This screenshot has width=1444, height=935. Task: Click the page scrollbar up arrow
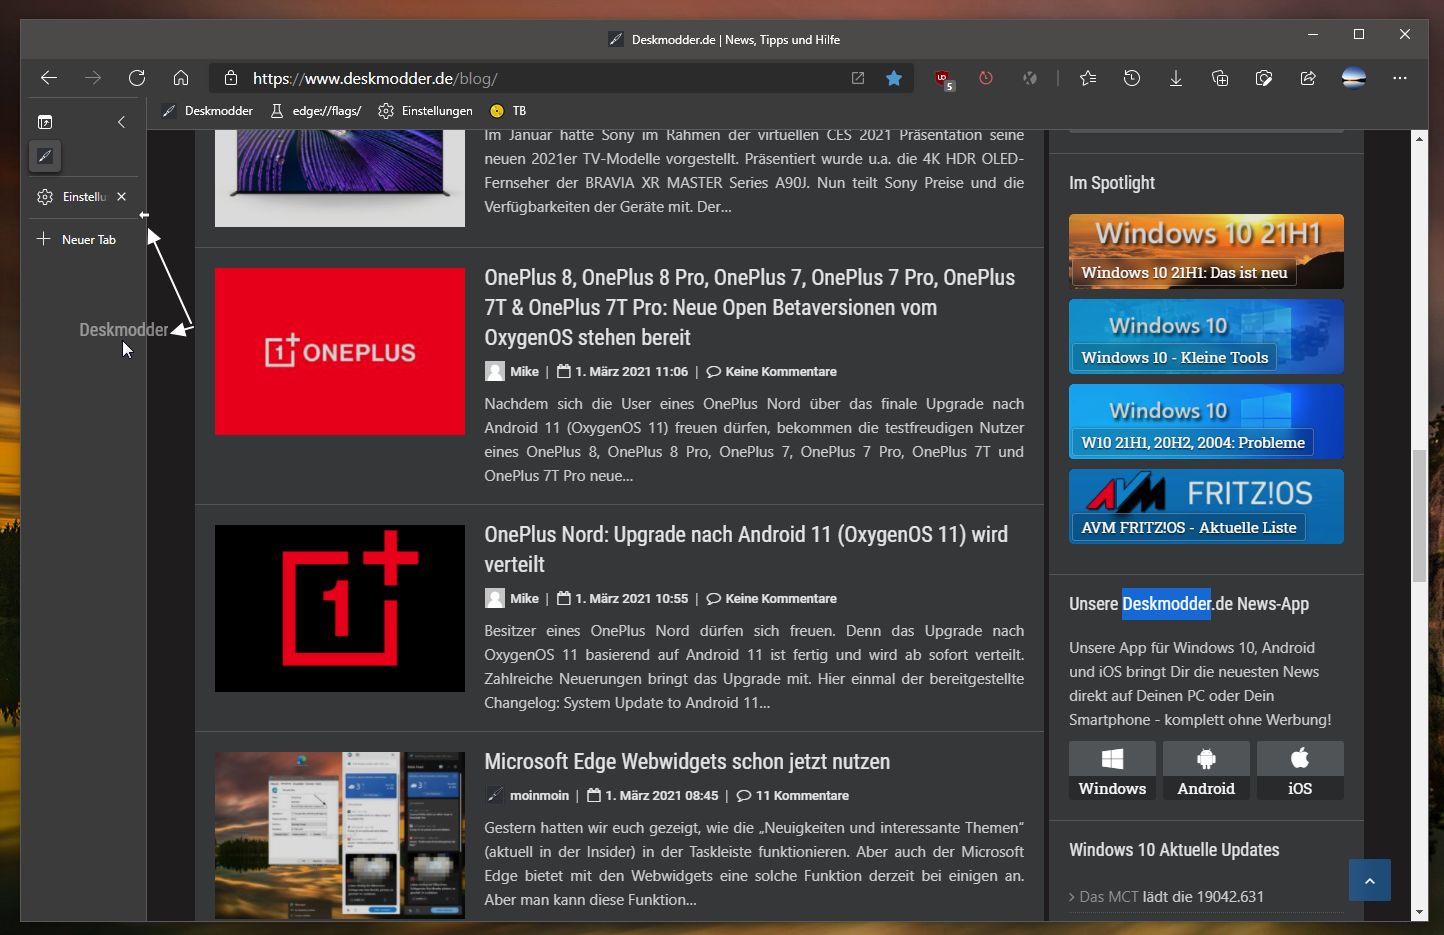1420,138
